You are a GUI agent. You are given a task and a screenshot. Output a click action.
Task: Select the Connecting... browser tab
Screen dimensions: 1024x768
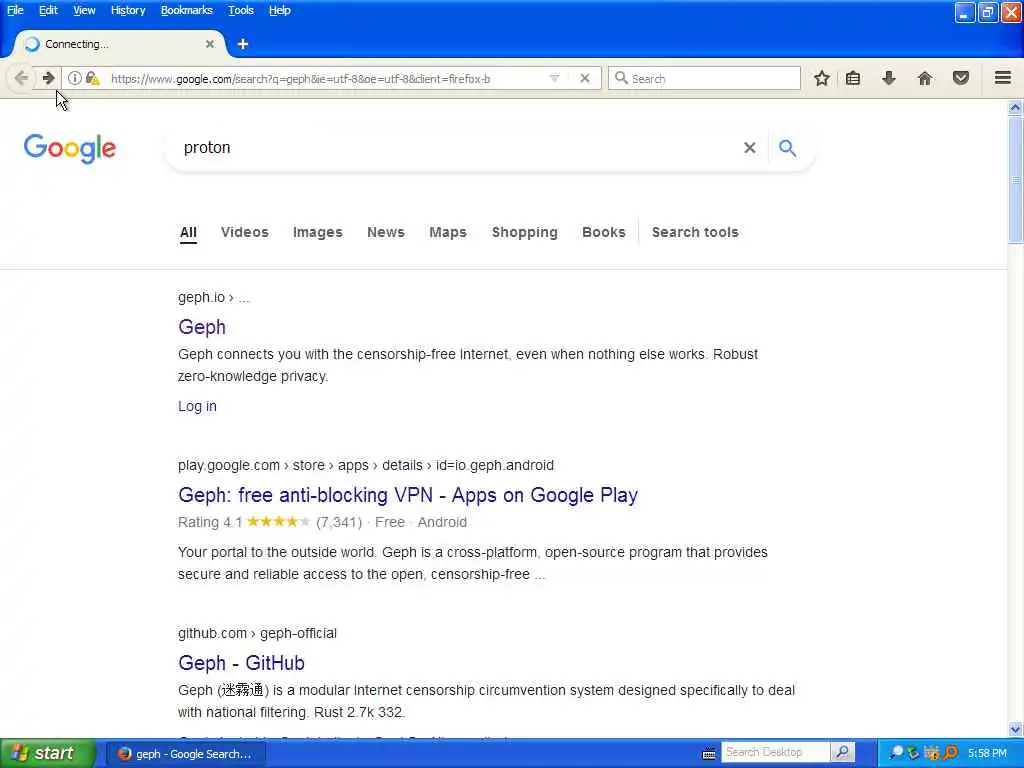[x=120, y=44]
